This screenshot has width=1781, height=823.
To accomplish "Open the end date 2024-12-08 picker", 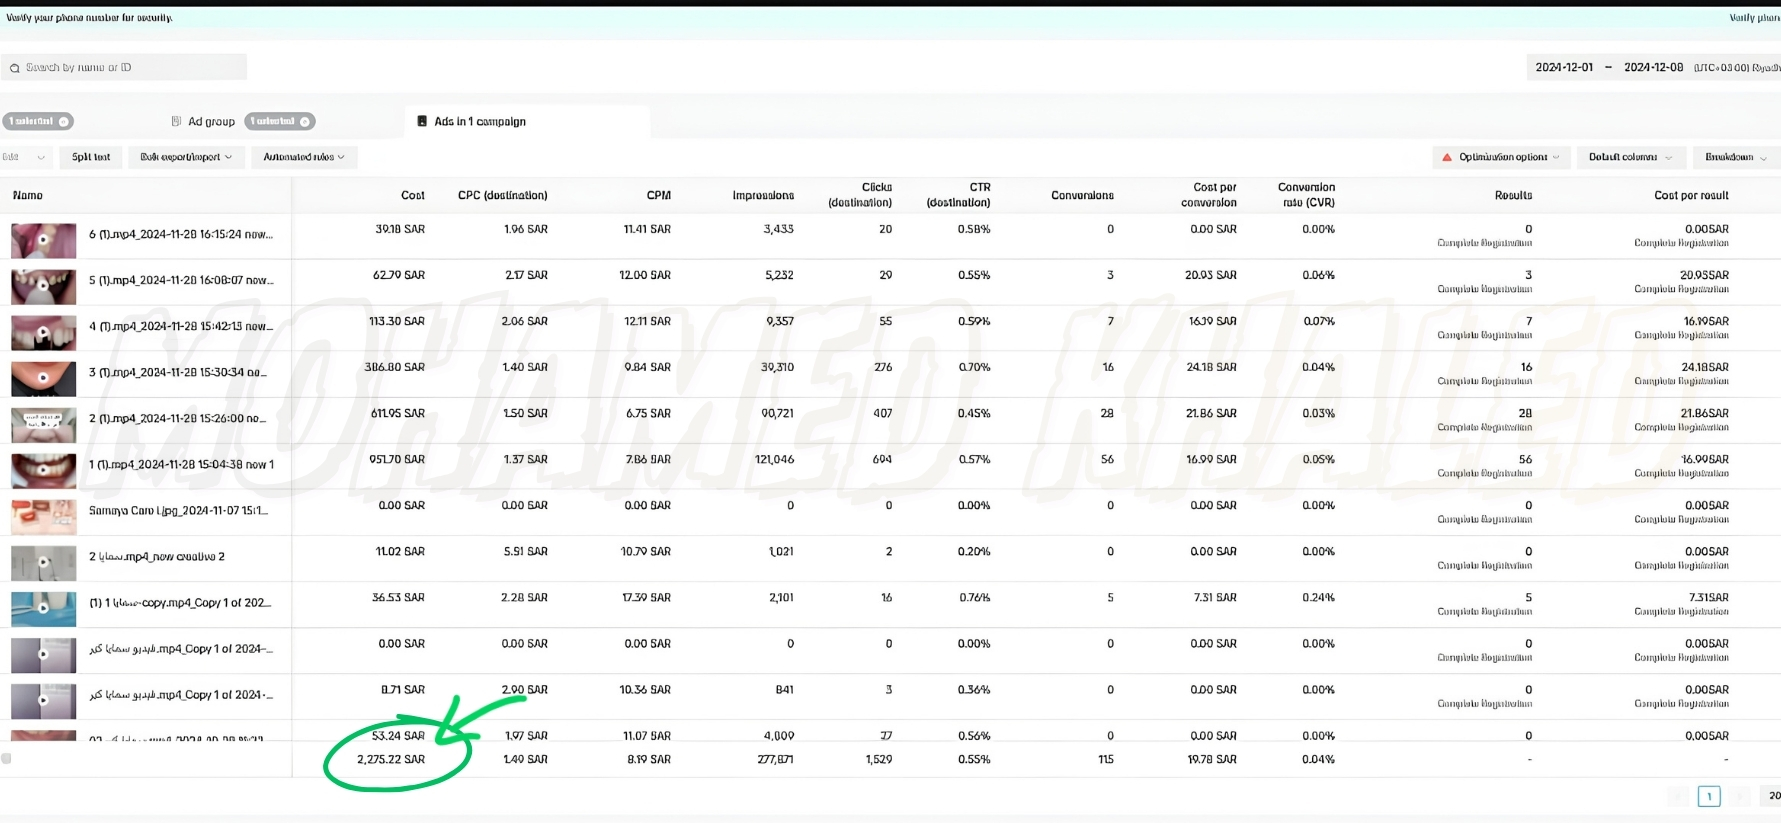I will coord(1653,67).
